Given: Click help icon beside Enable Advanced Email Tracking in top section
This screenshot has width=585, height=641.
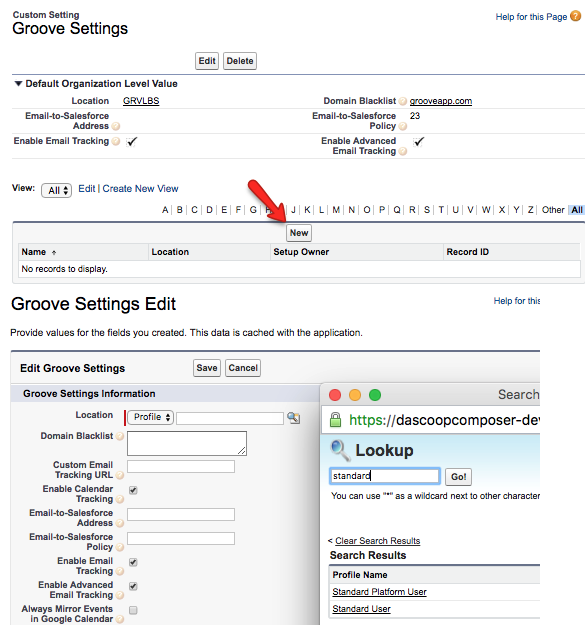Looking at the screenshot, I should pos(403,151).
